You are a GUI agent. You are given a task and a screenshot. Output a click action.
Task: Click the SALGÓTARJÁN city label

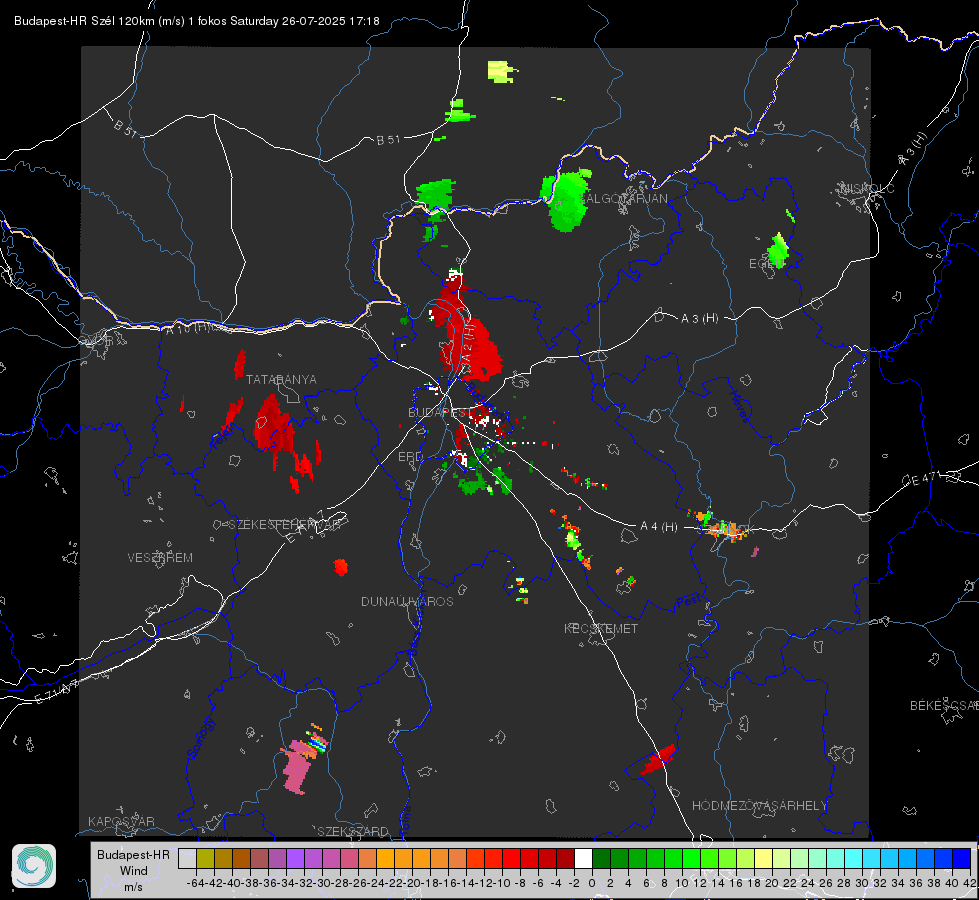(623, 199)
